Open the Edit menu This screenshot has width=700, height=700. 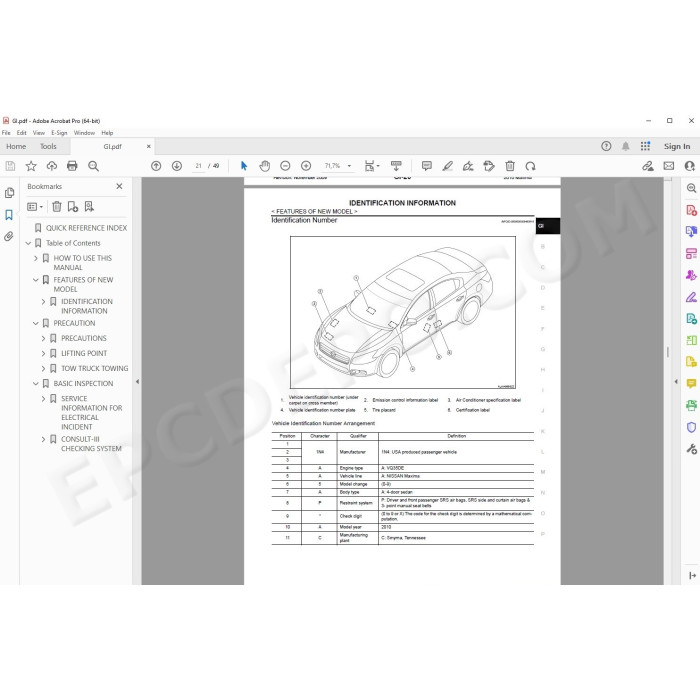click(21, 133)
